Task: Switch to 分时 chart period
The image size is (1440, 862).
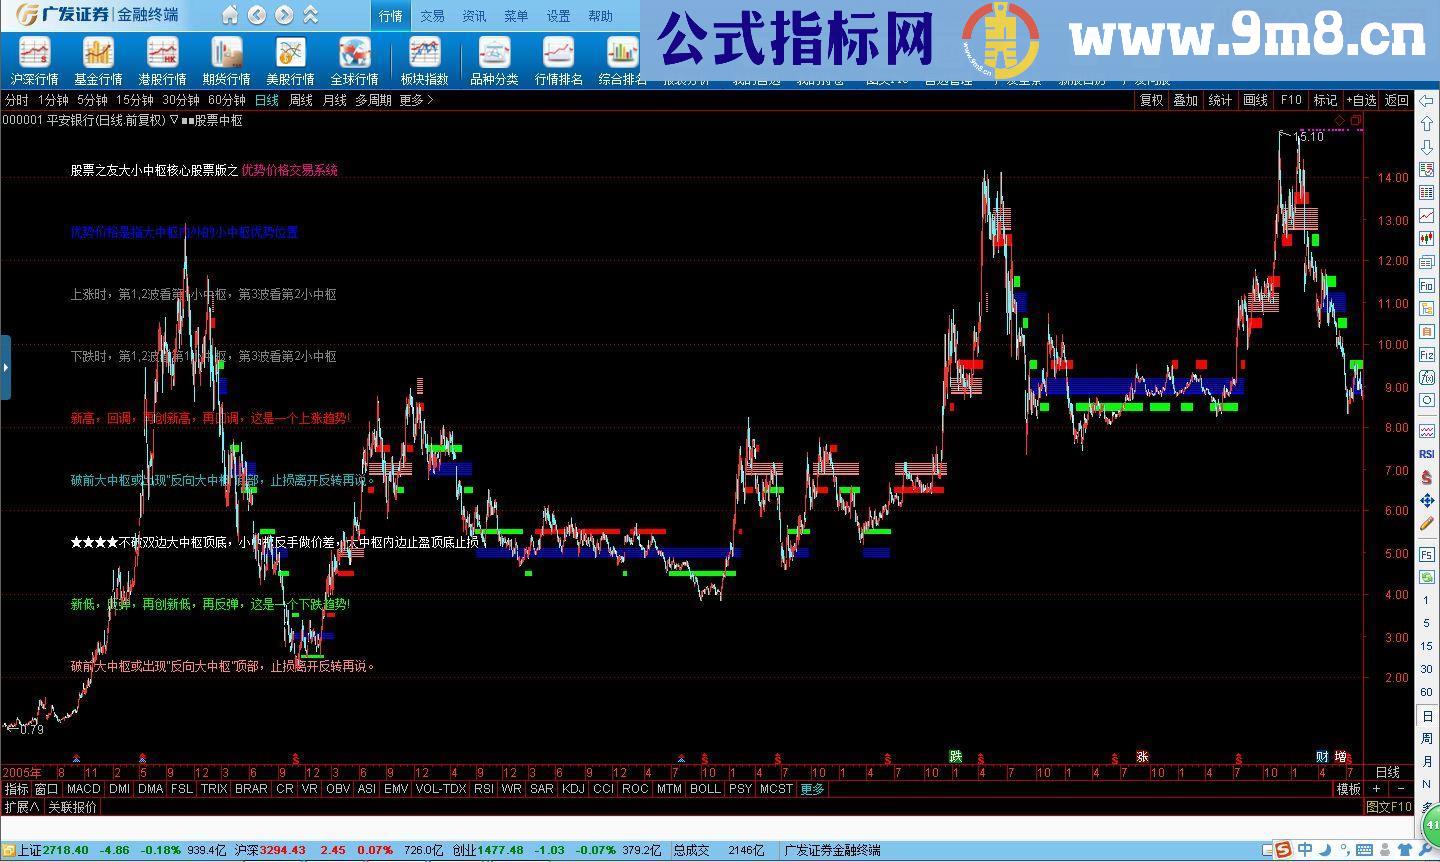Action: pyautogui.click(x=17, y=100)
